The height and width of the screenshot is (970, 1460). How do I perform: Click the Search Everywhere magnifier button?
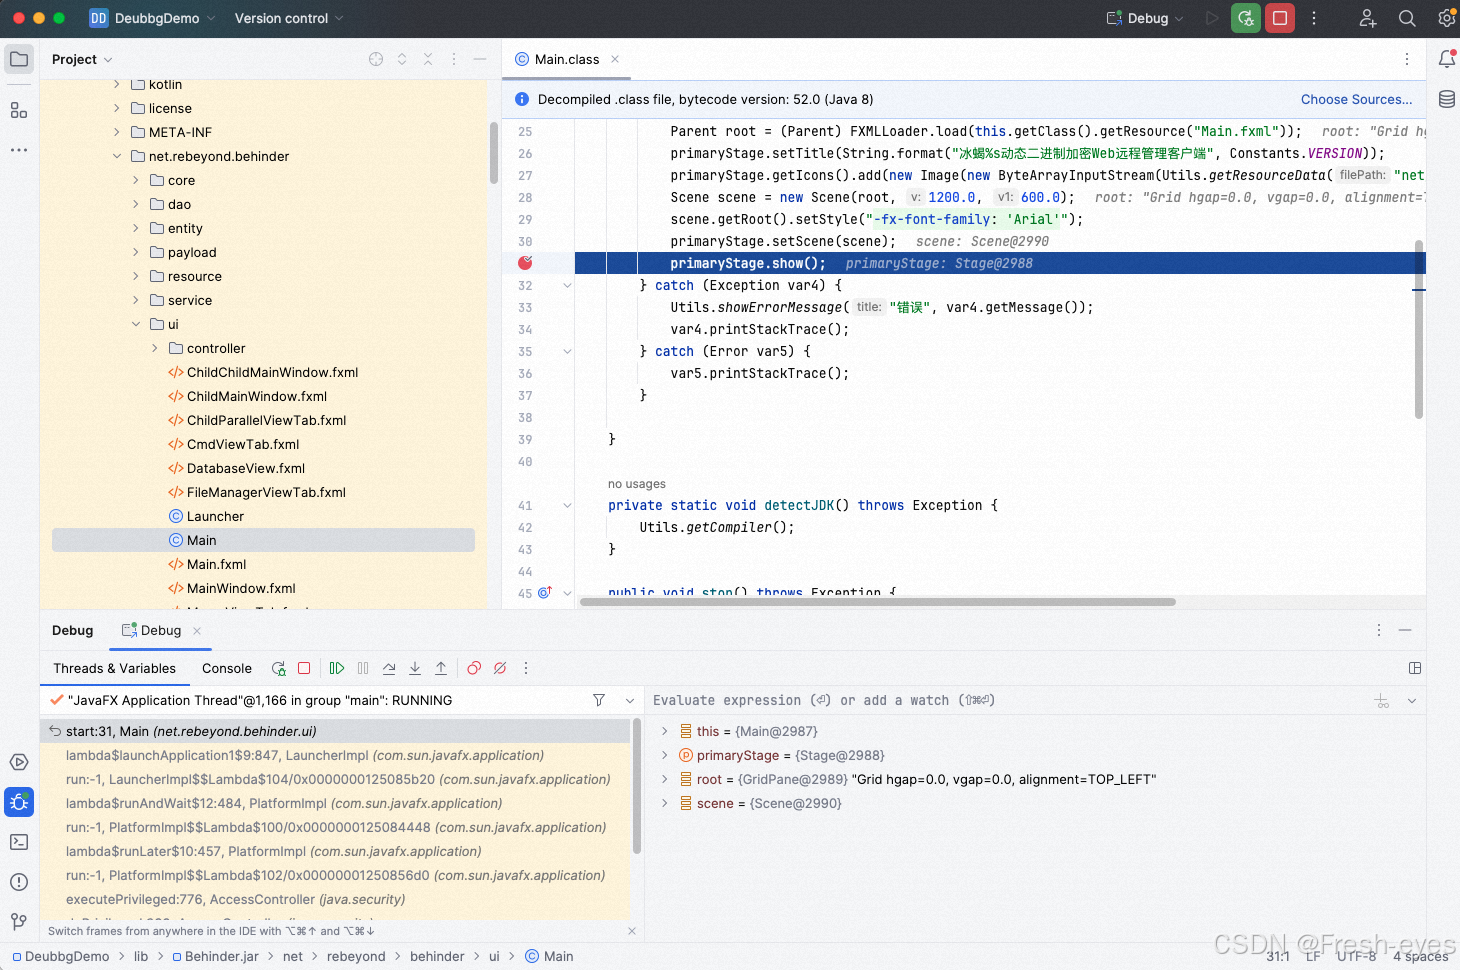coord(1407,18)
